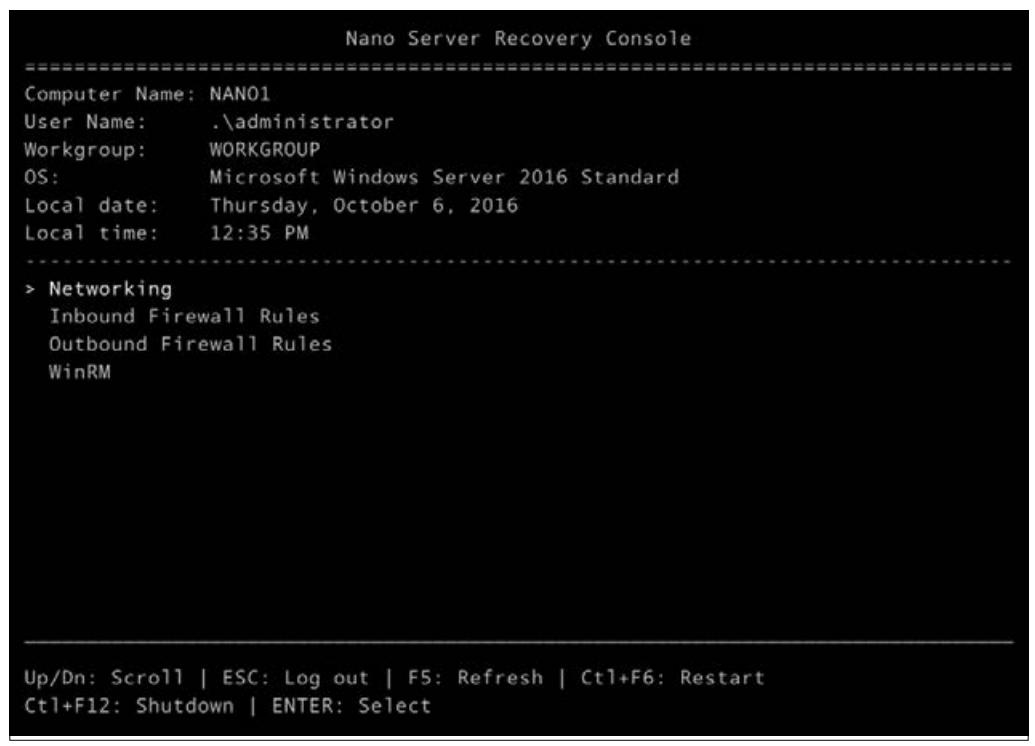
Task: Click the Computer Name label
Action: [x=110, y=94]
